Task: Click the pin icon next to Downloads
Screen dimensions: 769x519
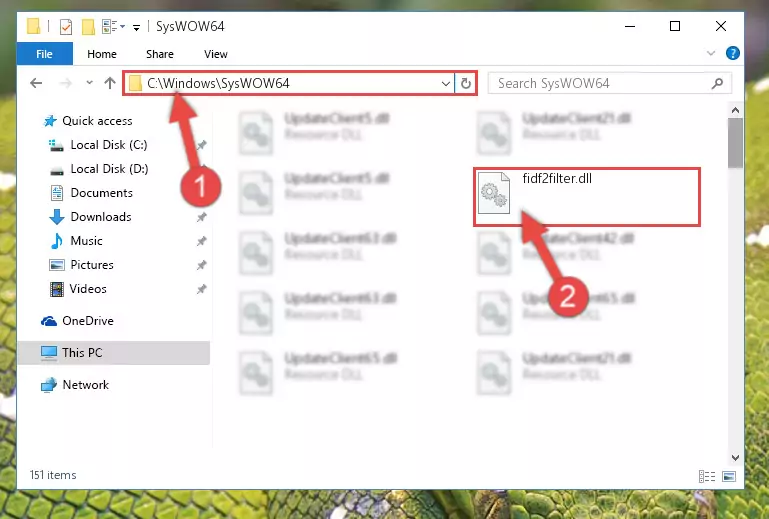Action: click(201, 217)
